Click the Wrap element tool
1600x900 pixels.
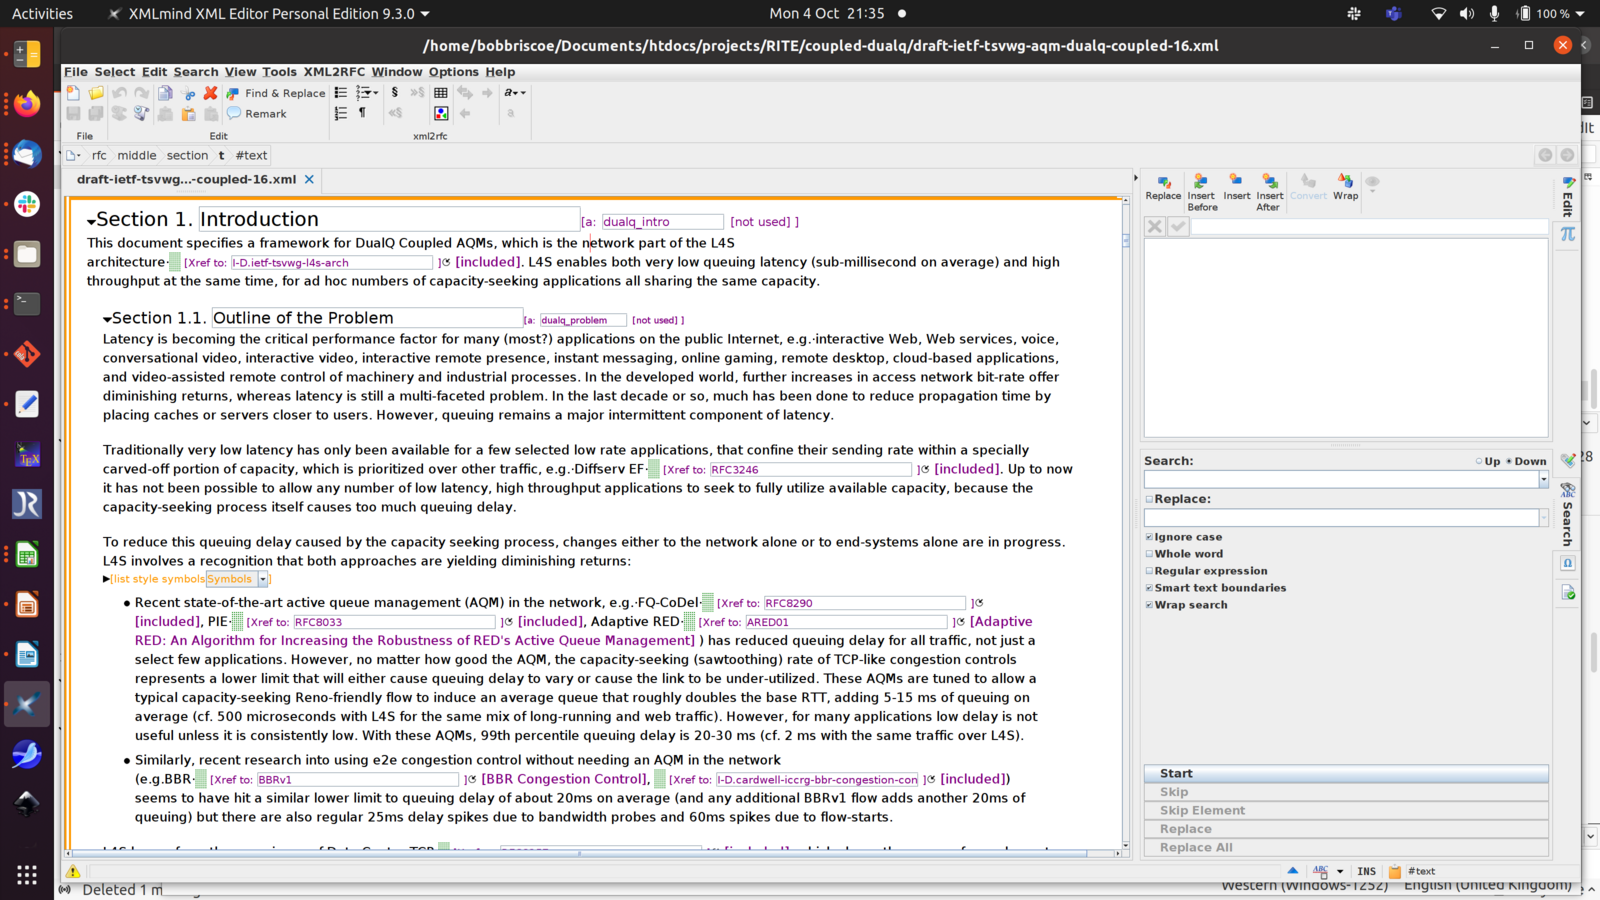(x=1345, y=187)
